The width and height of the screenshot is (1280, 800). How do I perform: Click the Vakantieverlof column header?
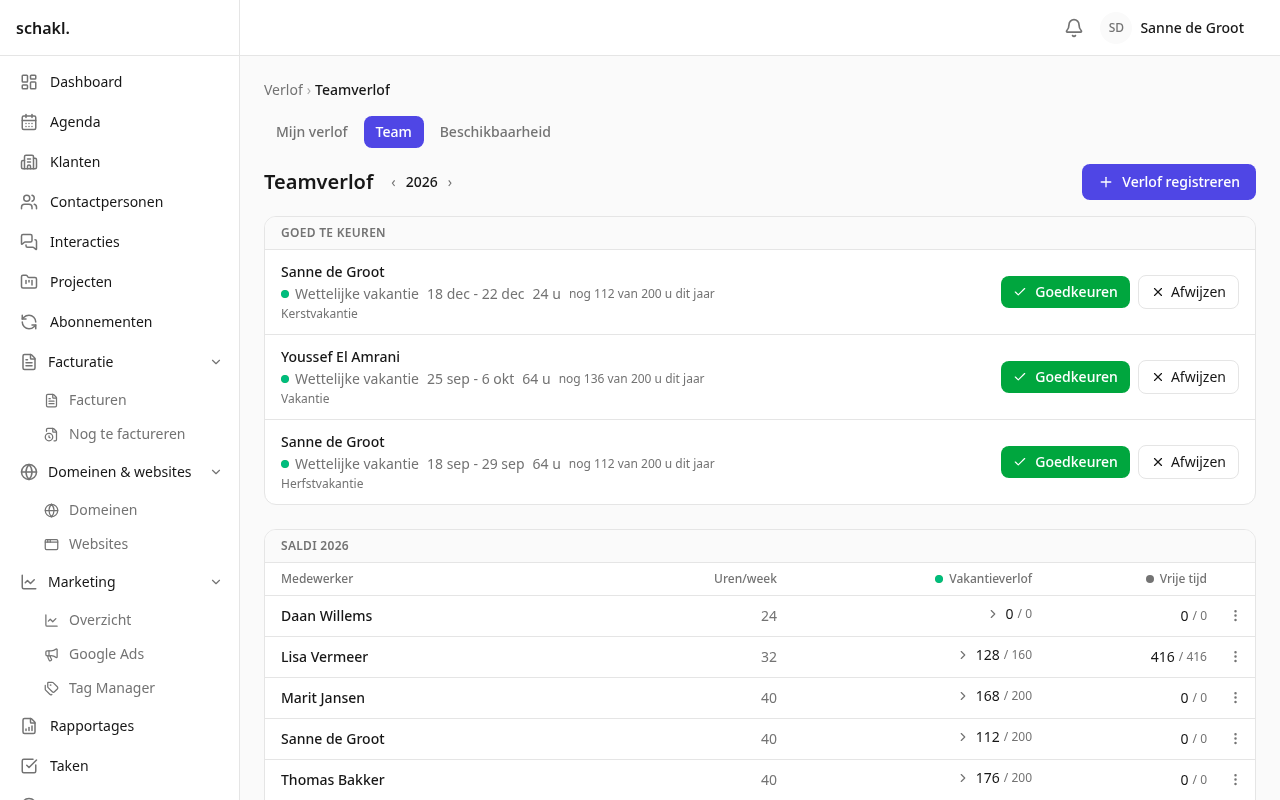coord(983,579)
